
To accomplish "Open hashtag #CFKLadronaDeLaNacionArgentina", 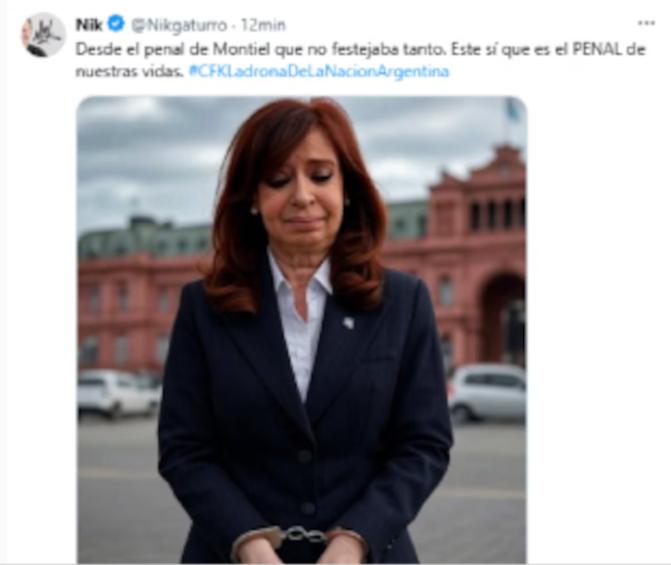I will pos(319,71).
